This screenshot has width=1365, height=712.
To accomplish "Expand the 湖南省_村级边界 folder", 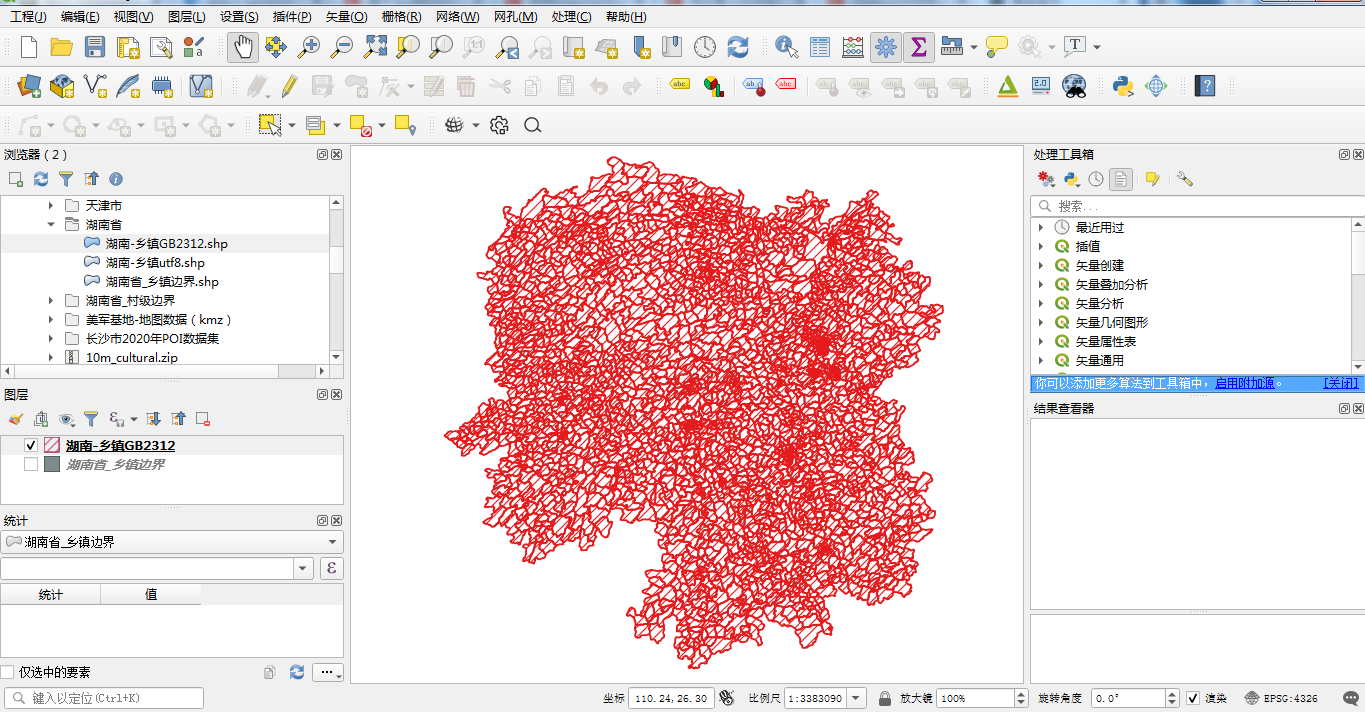I will click(x=51, y=300).
